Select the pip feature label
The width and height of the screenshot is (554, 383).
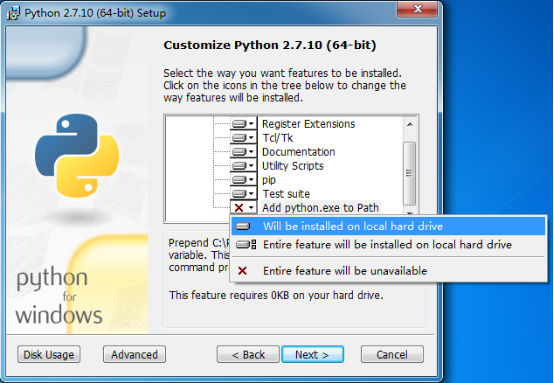(269, 180)
